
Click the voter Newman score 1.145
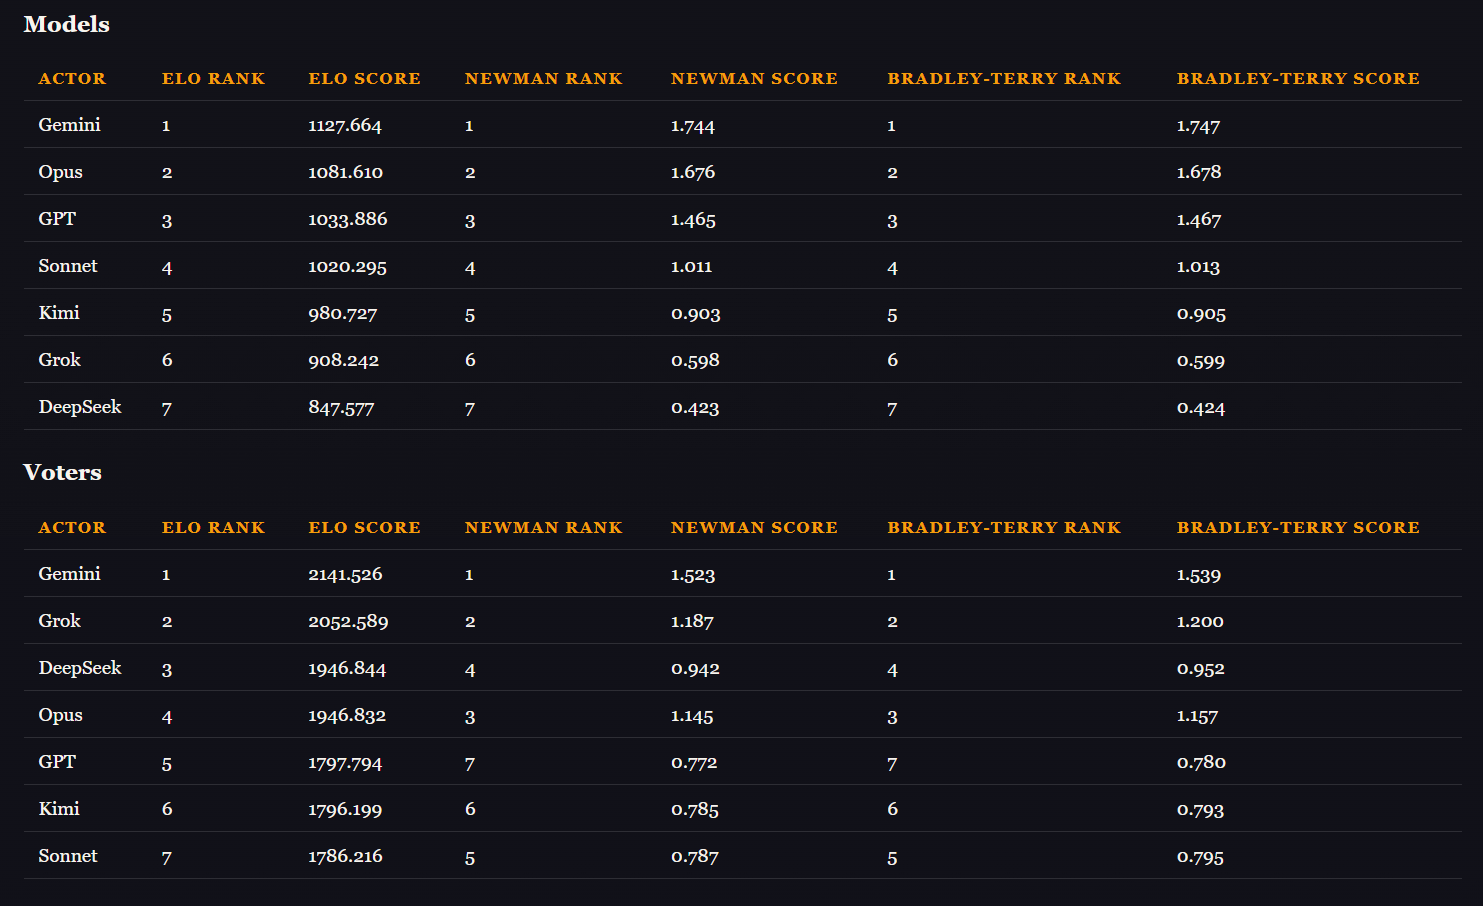click(x=692, y=715)
